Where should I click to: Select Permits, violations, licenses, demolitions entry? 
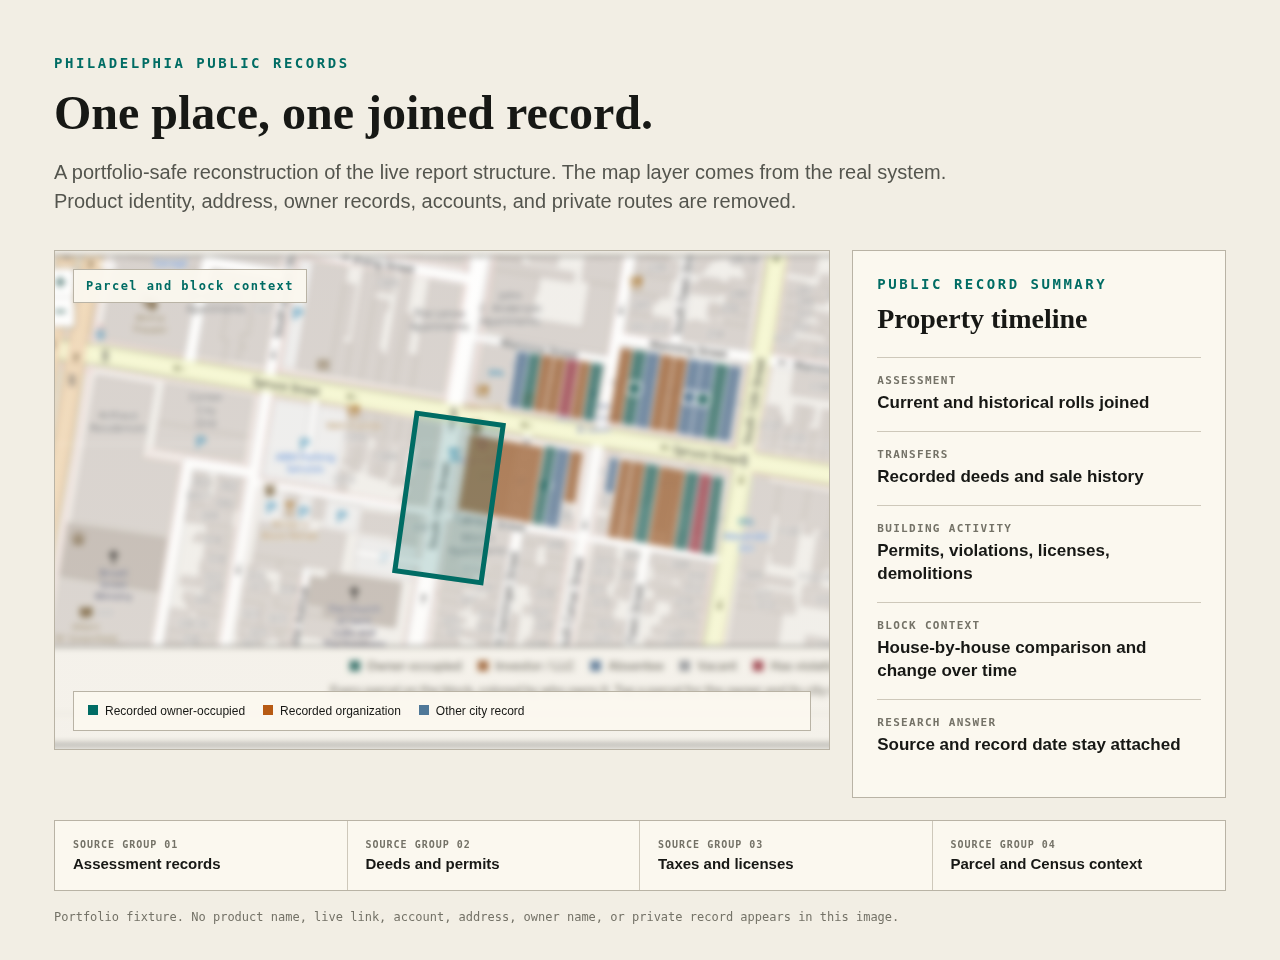click(x=993, y=562)
